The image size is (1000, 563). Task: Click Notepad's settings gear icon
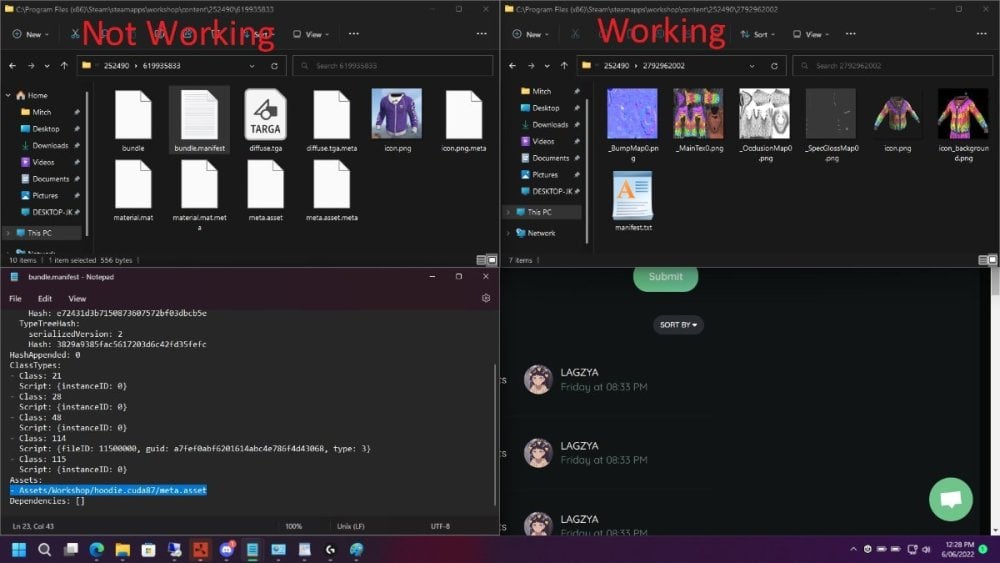(486, 298)
